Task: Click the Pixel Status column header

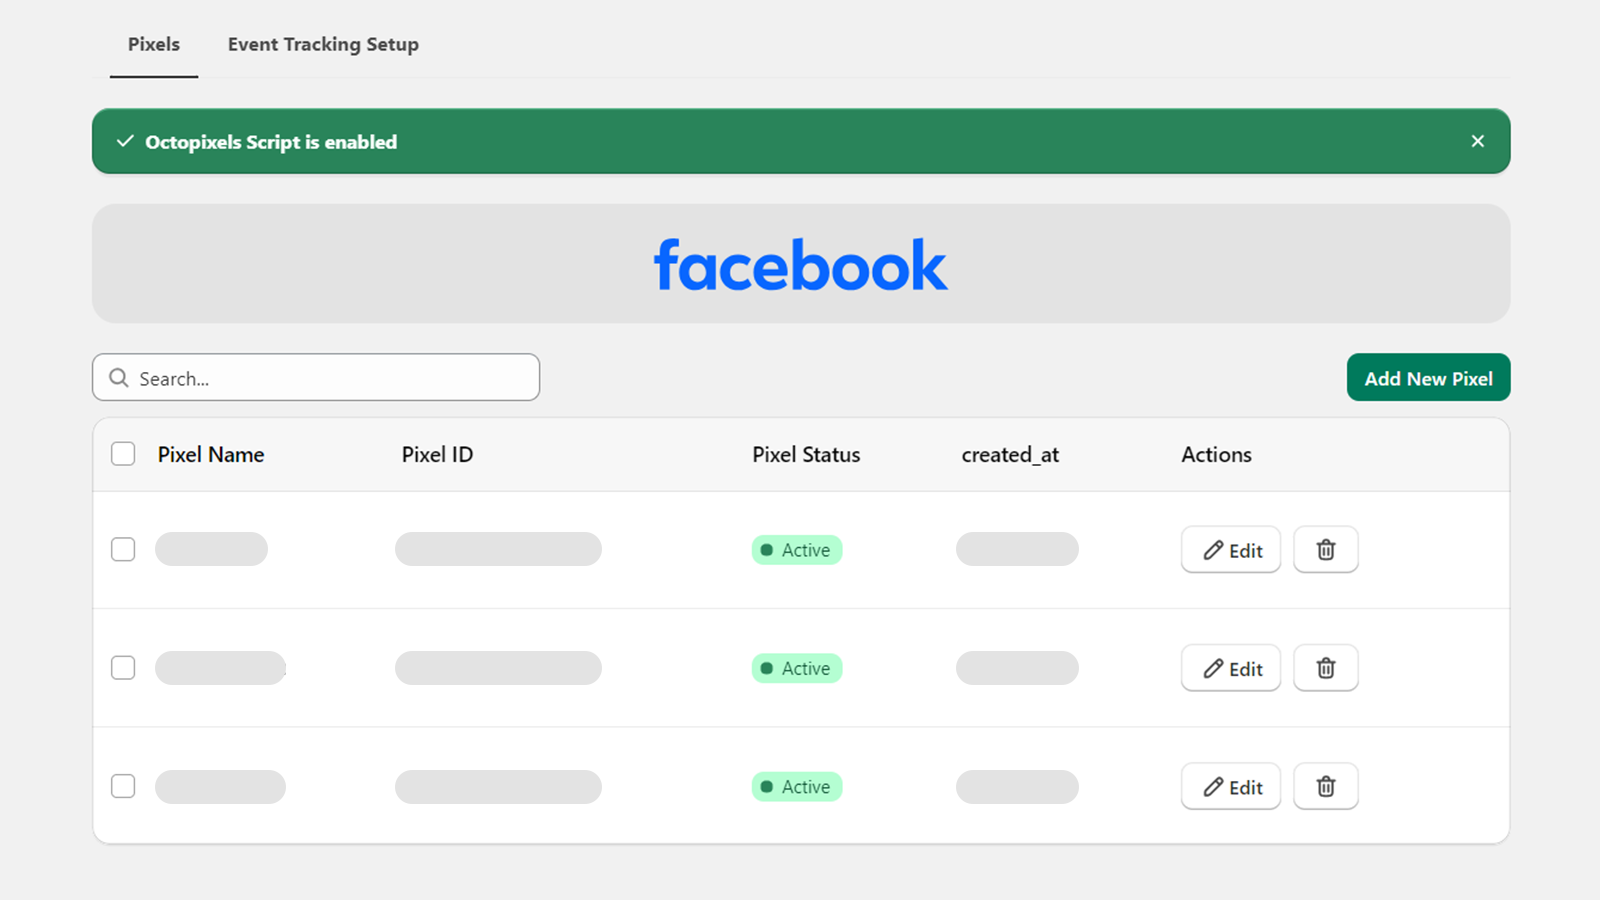Action: (806, 454)
